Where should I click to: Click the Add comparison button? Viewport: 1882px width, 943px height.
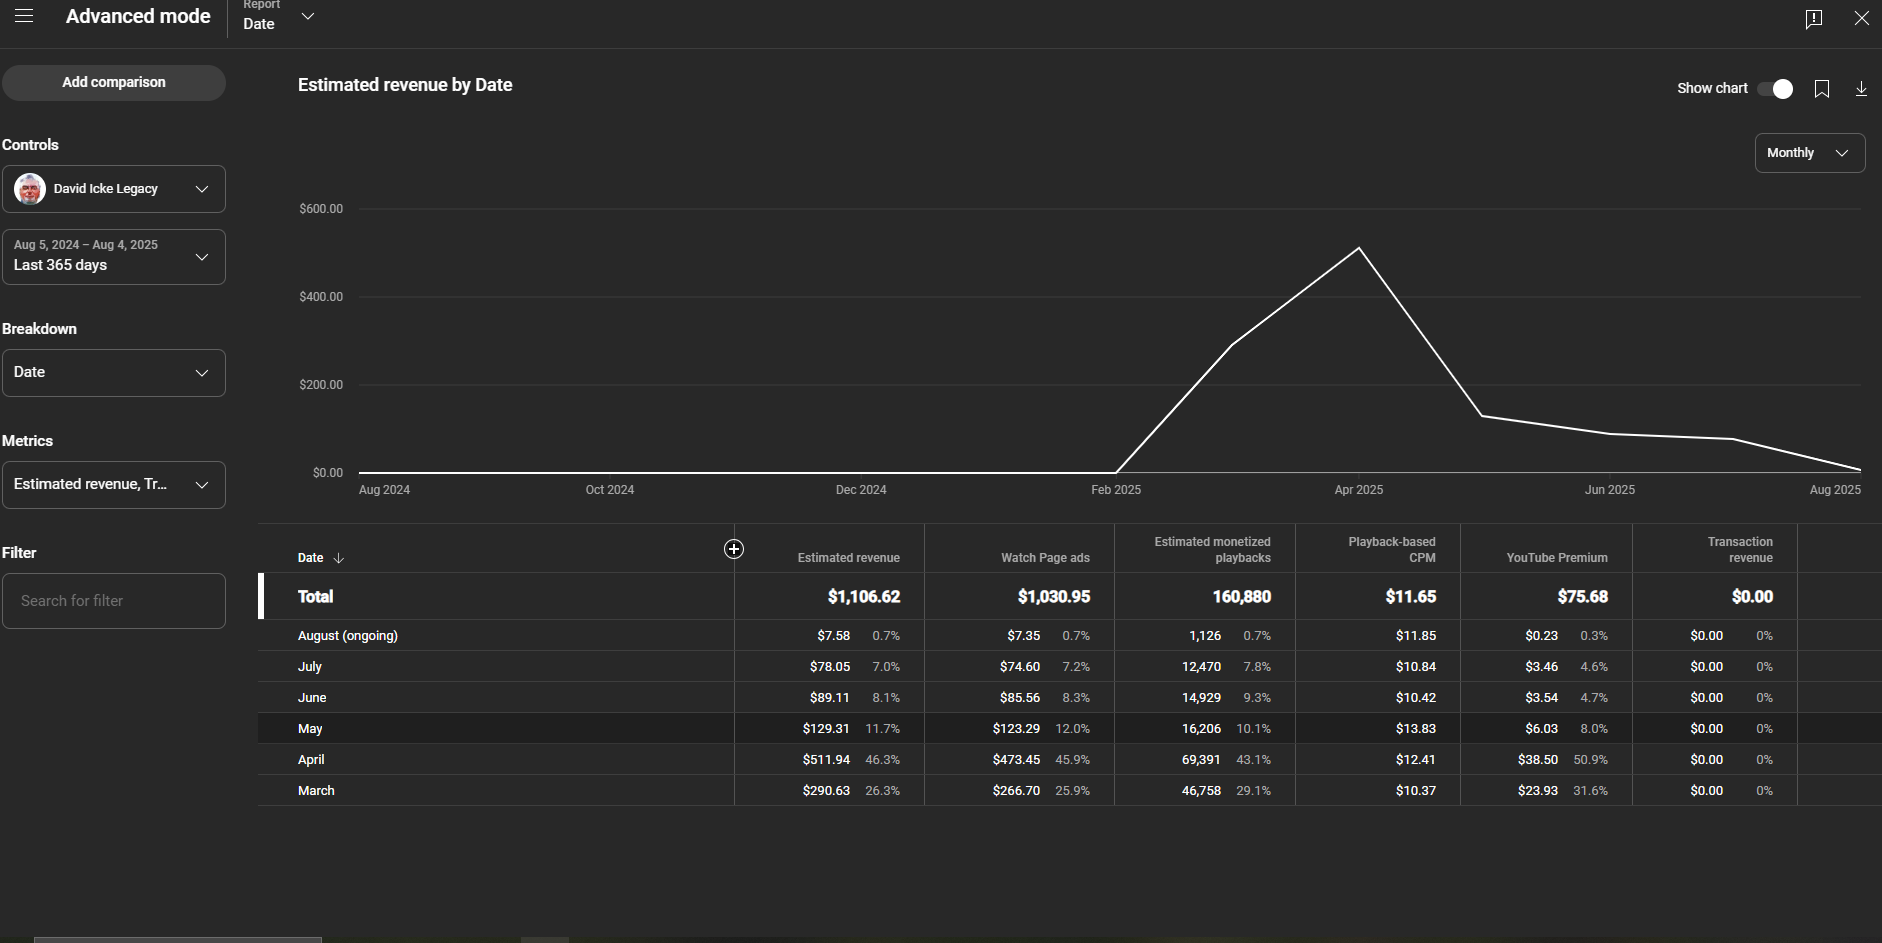(114, 83)
